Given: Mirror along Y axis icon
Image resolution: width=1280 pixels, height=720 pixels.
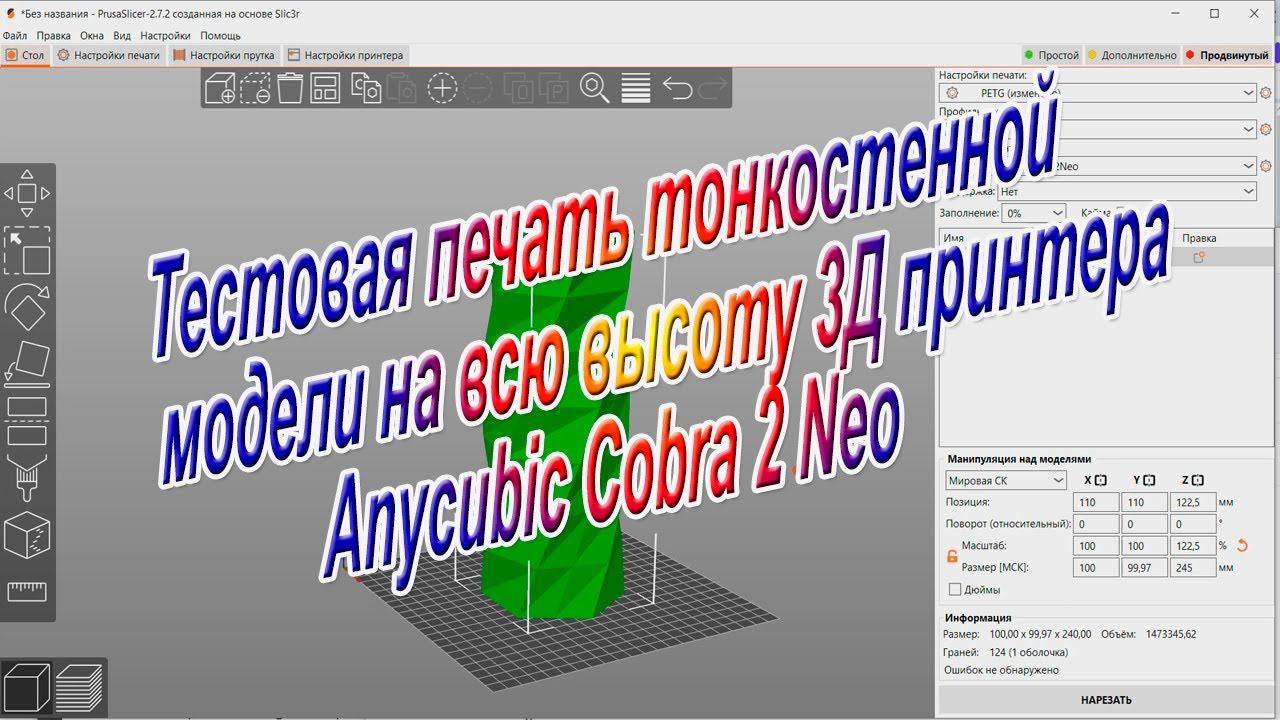Looking at the screenshot, I should [1150, 481].
